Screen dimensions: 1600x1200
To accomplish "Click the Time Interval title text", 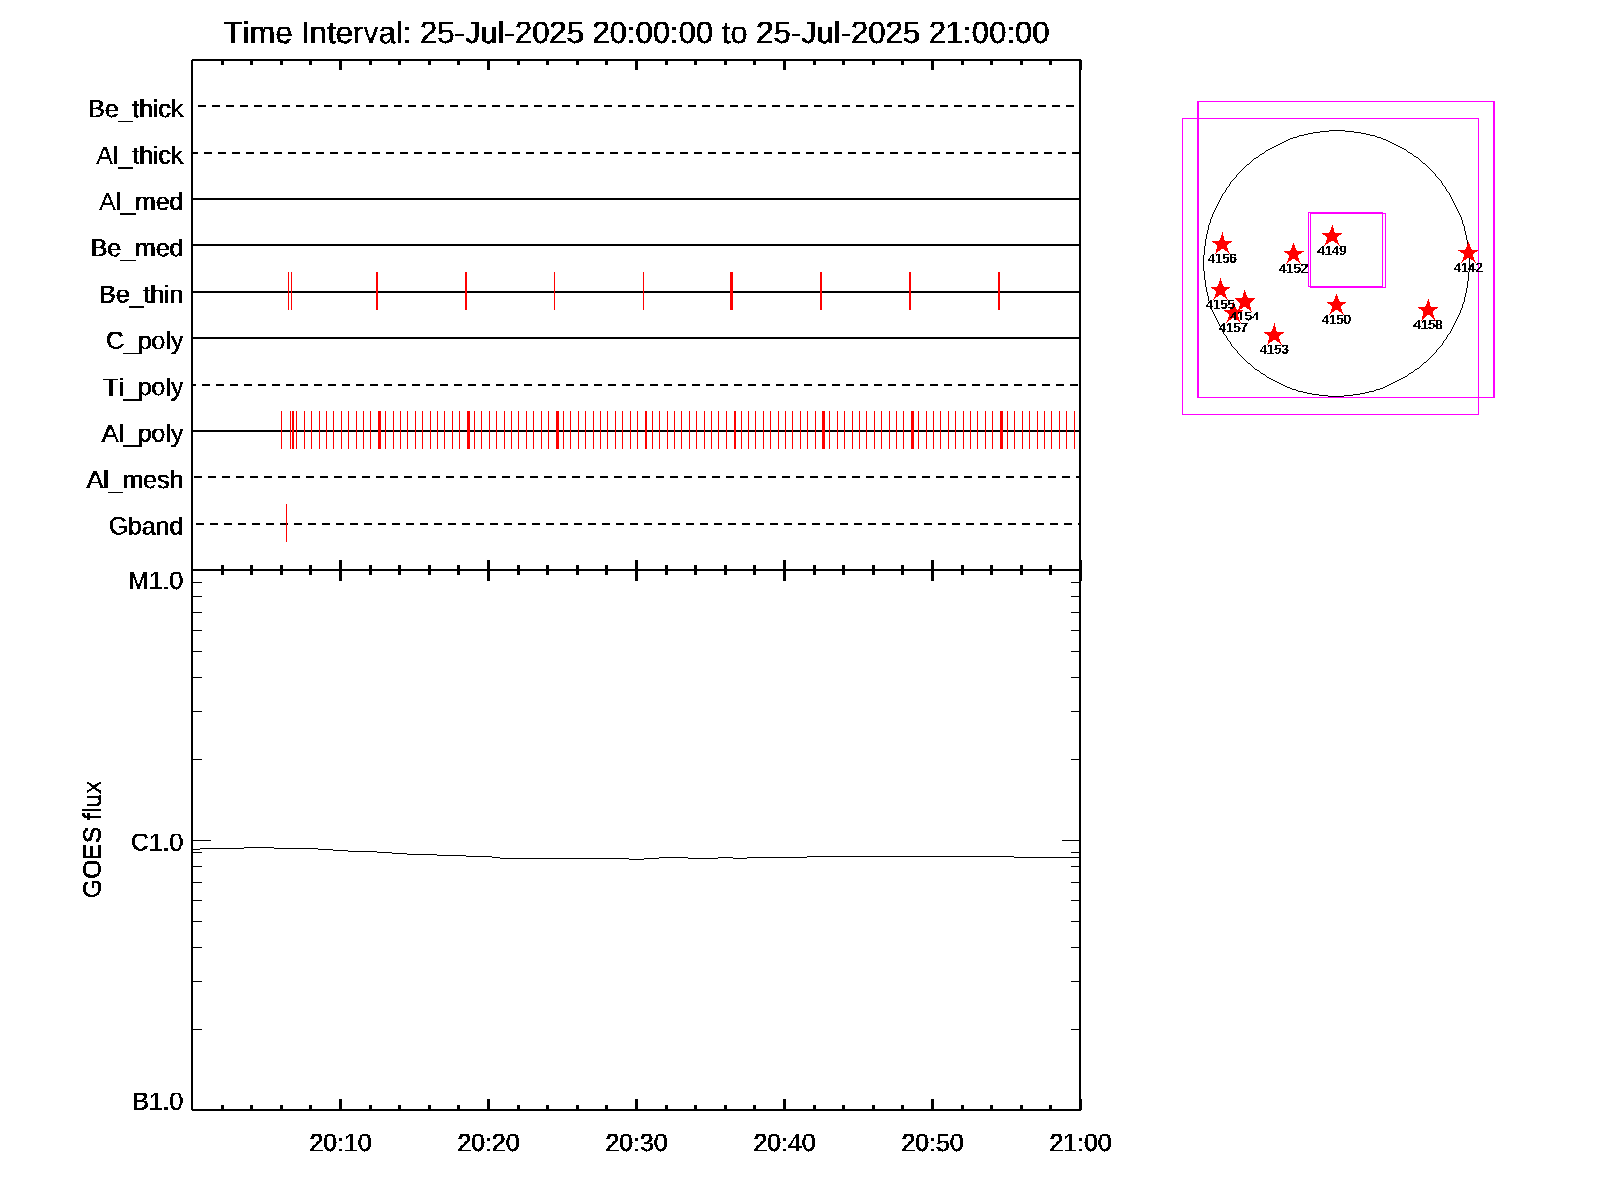I will coord(636,33).
